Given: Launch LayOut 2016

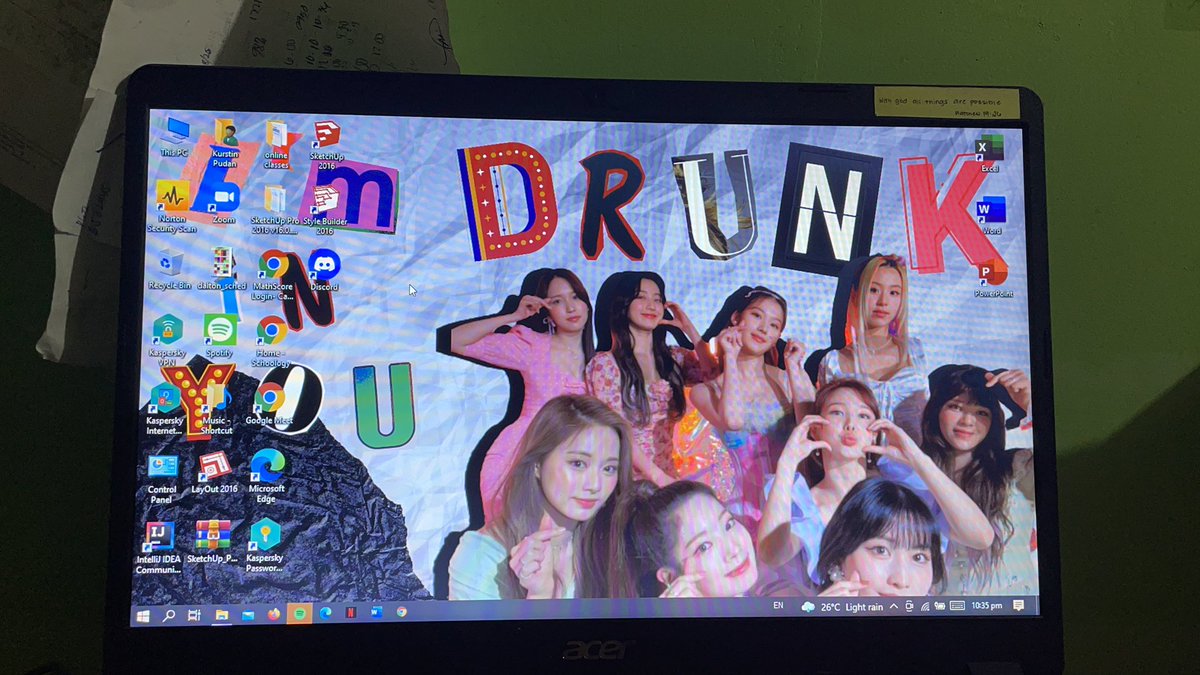Looking at the screenshot, I should point(214,472).
